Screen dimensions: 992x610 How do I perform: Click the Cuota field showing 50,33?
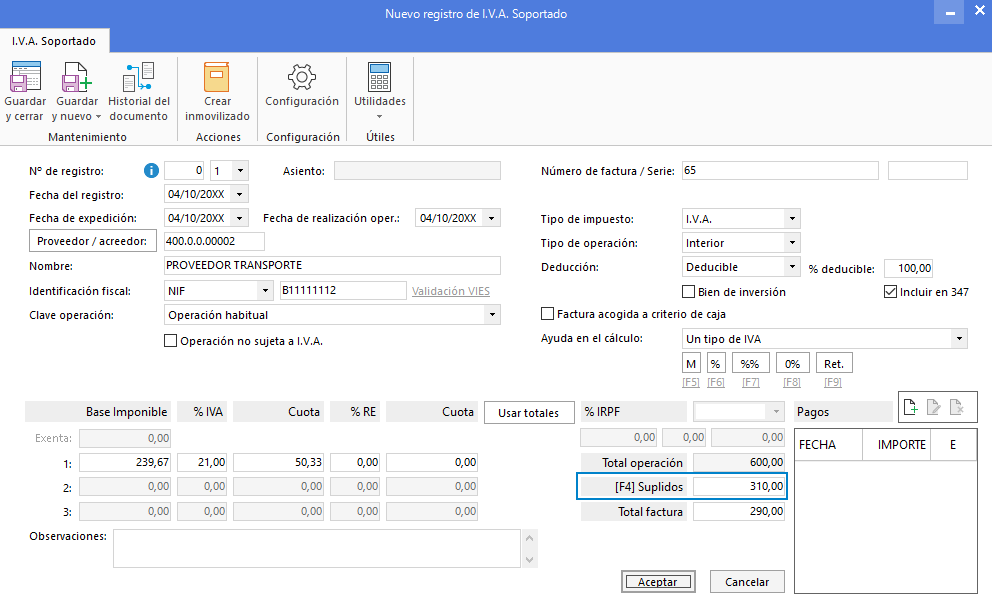[x=278, y=463]
